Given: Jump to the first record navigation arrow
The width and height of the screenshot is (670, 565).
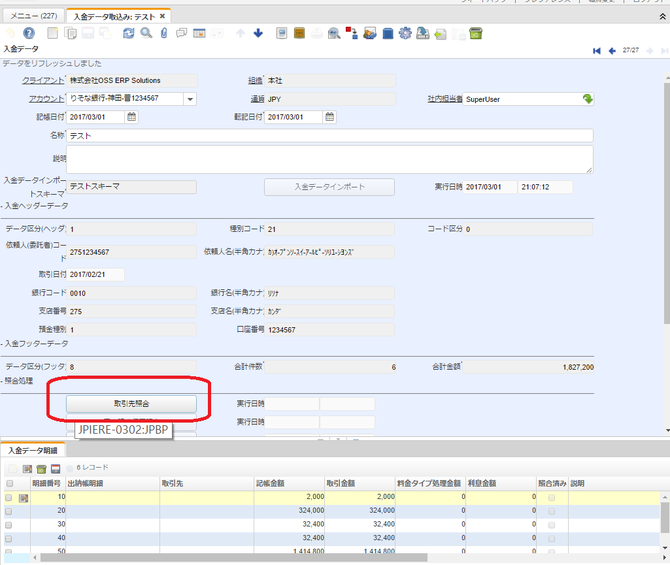Looking at the screenshot, I should [x=597, y=51].
